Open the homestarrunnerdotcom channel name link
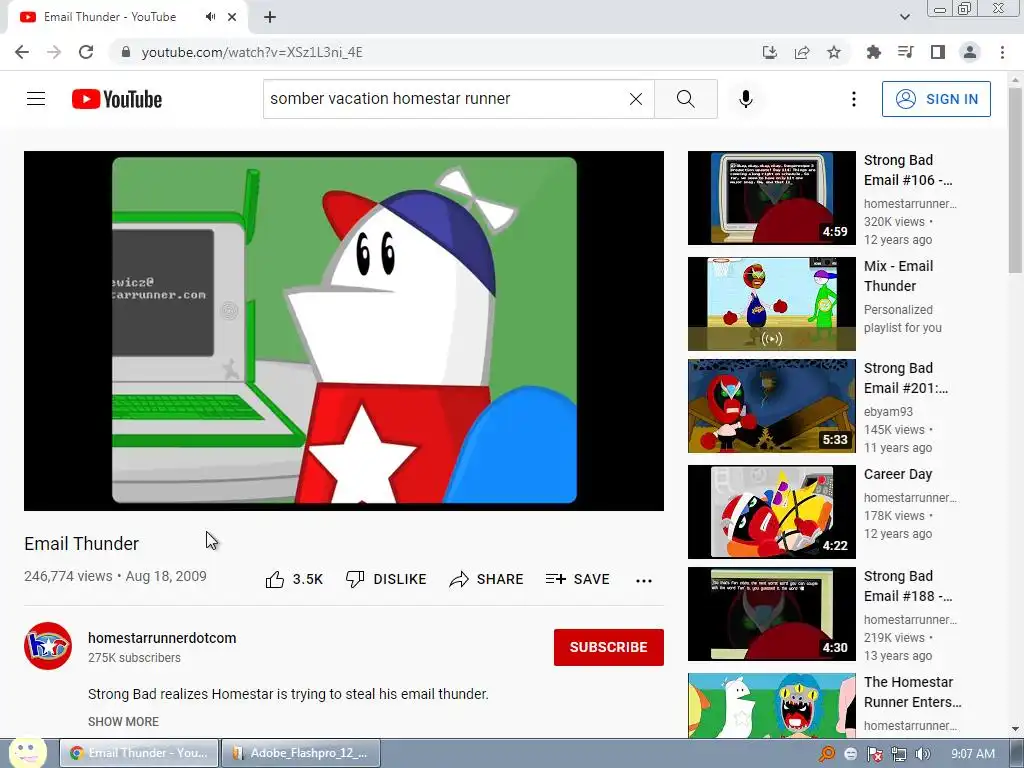Image resolution: width=1024 pixels, height=768 pixels. [x=162, y=638]
